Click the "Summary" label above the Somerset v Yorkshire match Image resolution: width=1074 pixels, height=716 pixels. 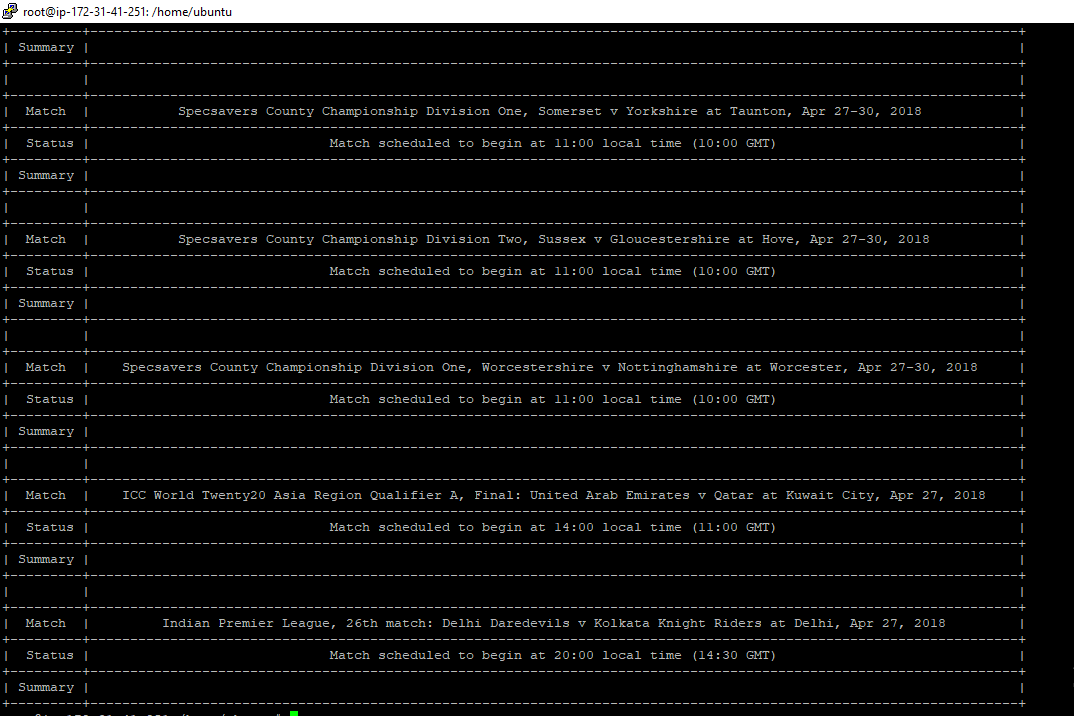(x=46, y=47)
